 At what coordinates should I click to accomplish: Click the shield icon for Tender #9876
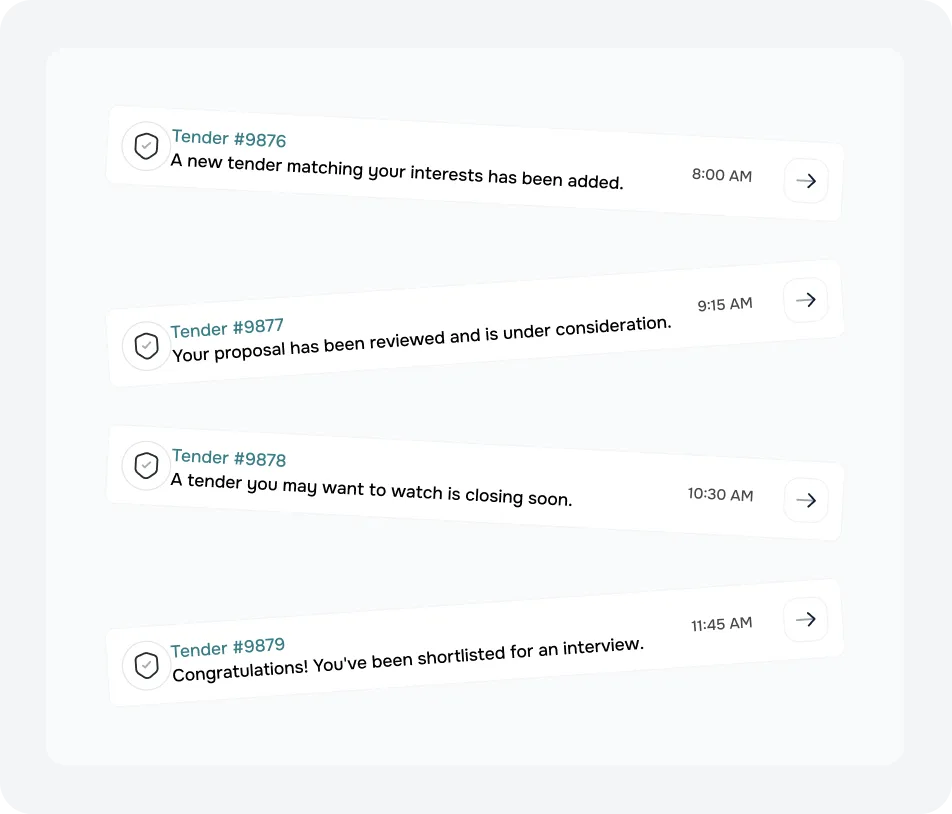(146, 146)
